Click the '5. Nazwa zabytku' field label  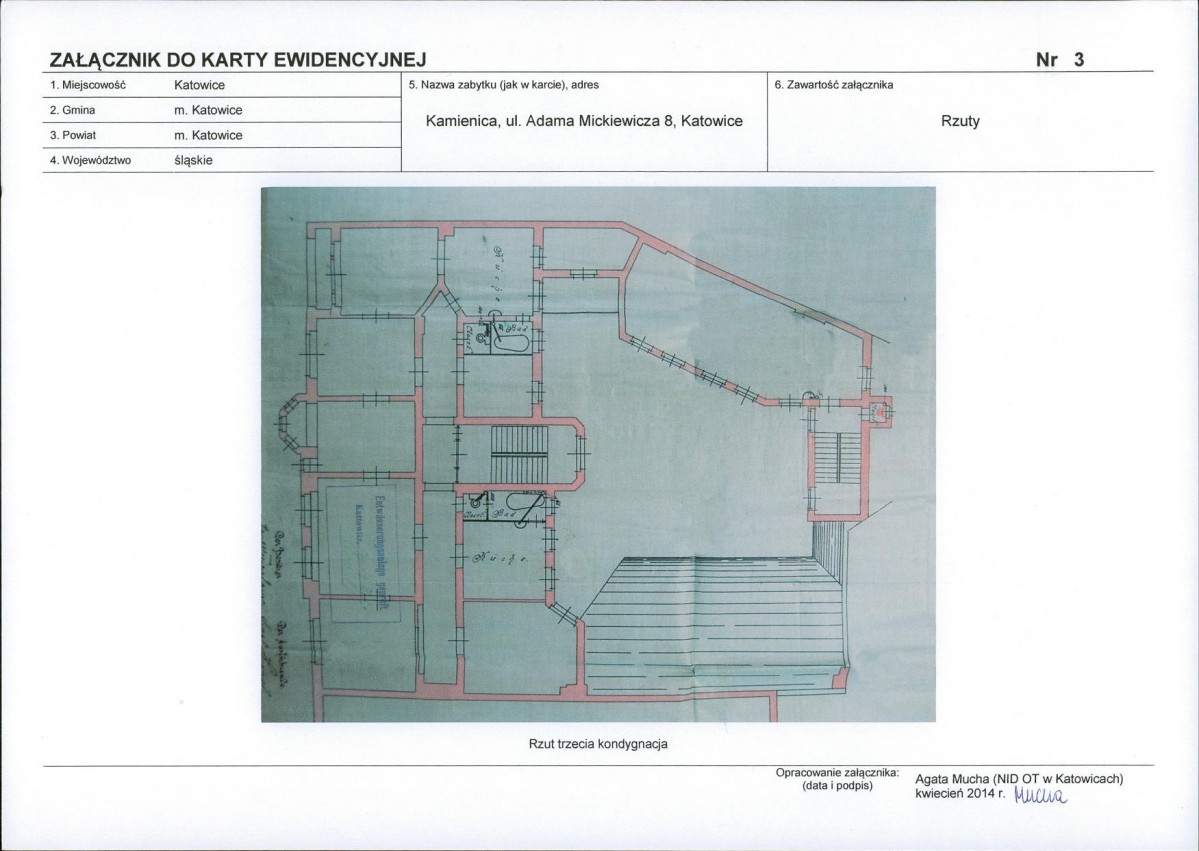(504, 85)
